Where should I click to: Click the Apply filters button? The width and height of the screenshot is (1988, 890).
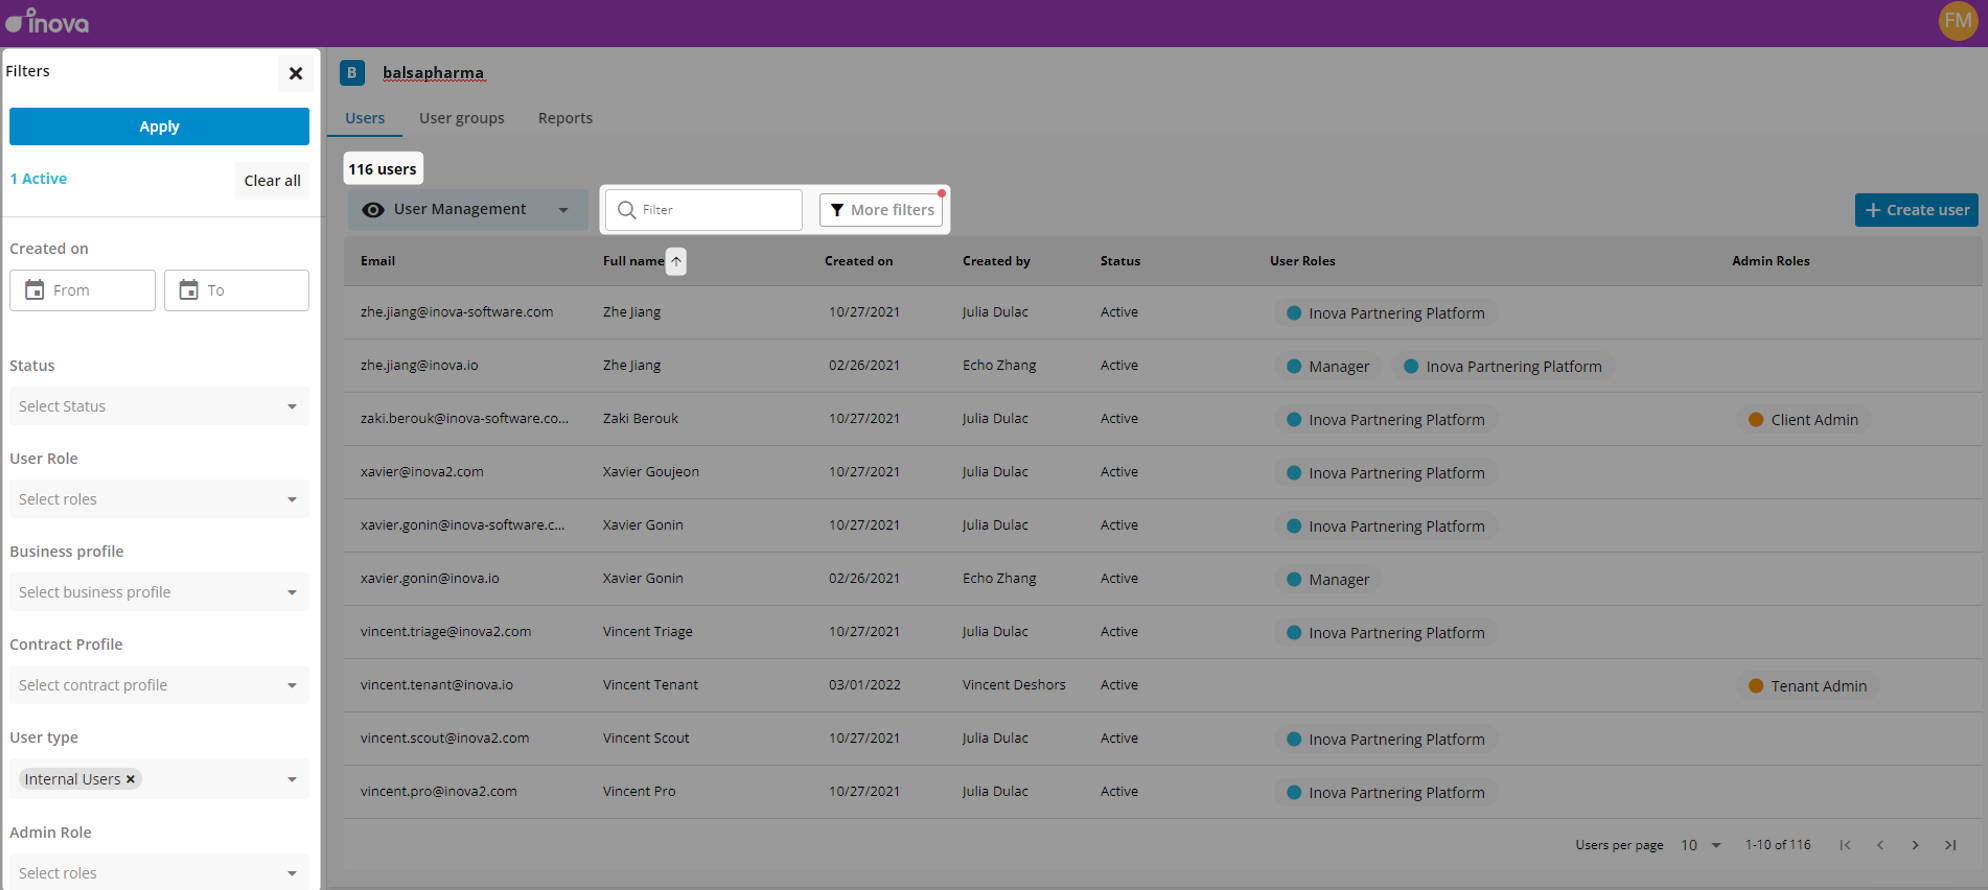pos(159,126)
